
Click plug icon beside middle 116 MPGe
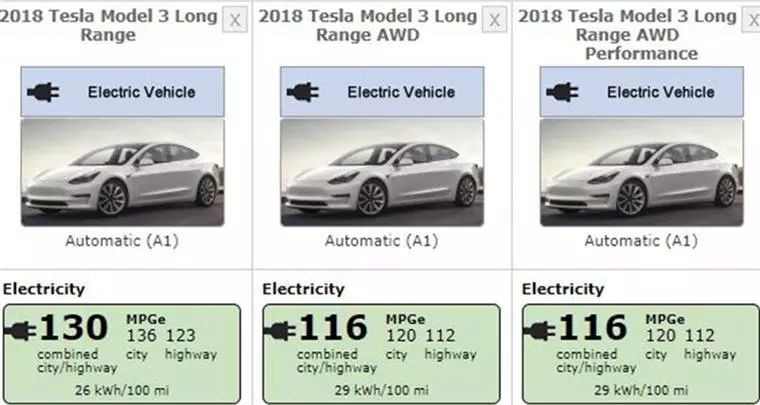(279, 331)
